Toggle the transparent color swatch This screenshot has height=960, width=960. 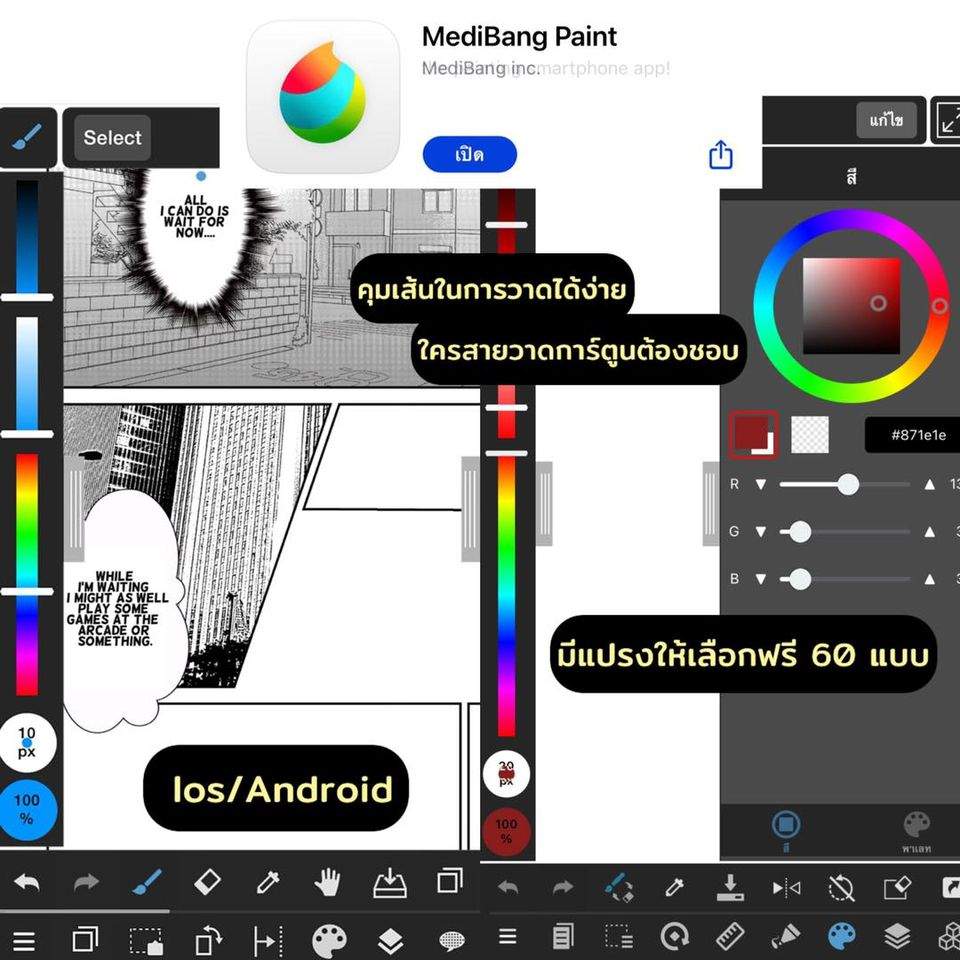(x=810, y=435)
